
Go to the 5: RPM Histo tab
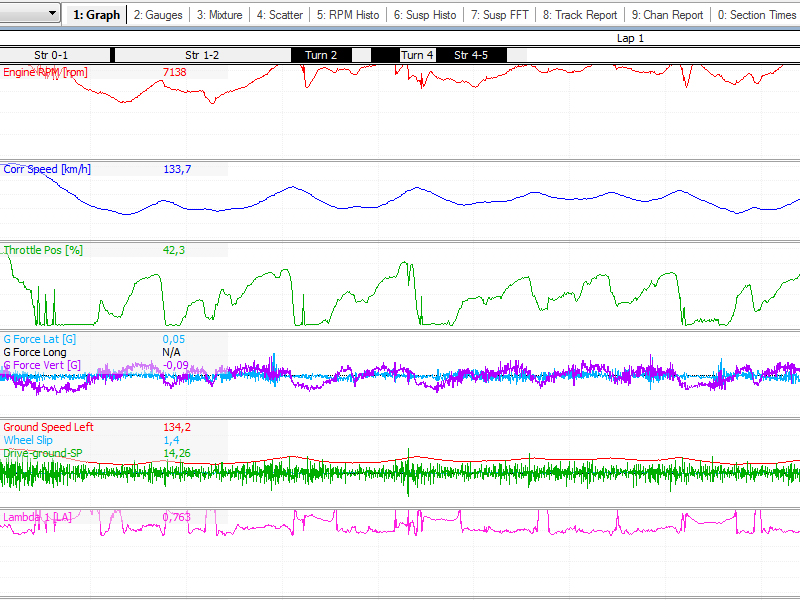pyautogui.click(x=348, y=15)
